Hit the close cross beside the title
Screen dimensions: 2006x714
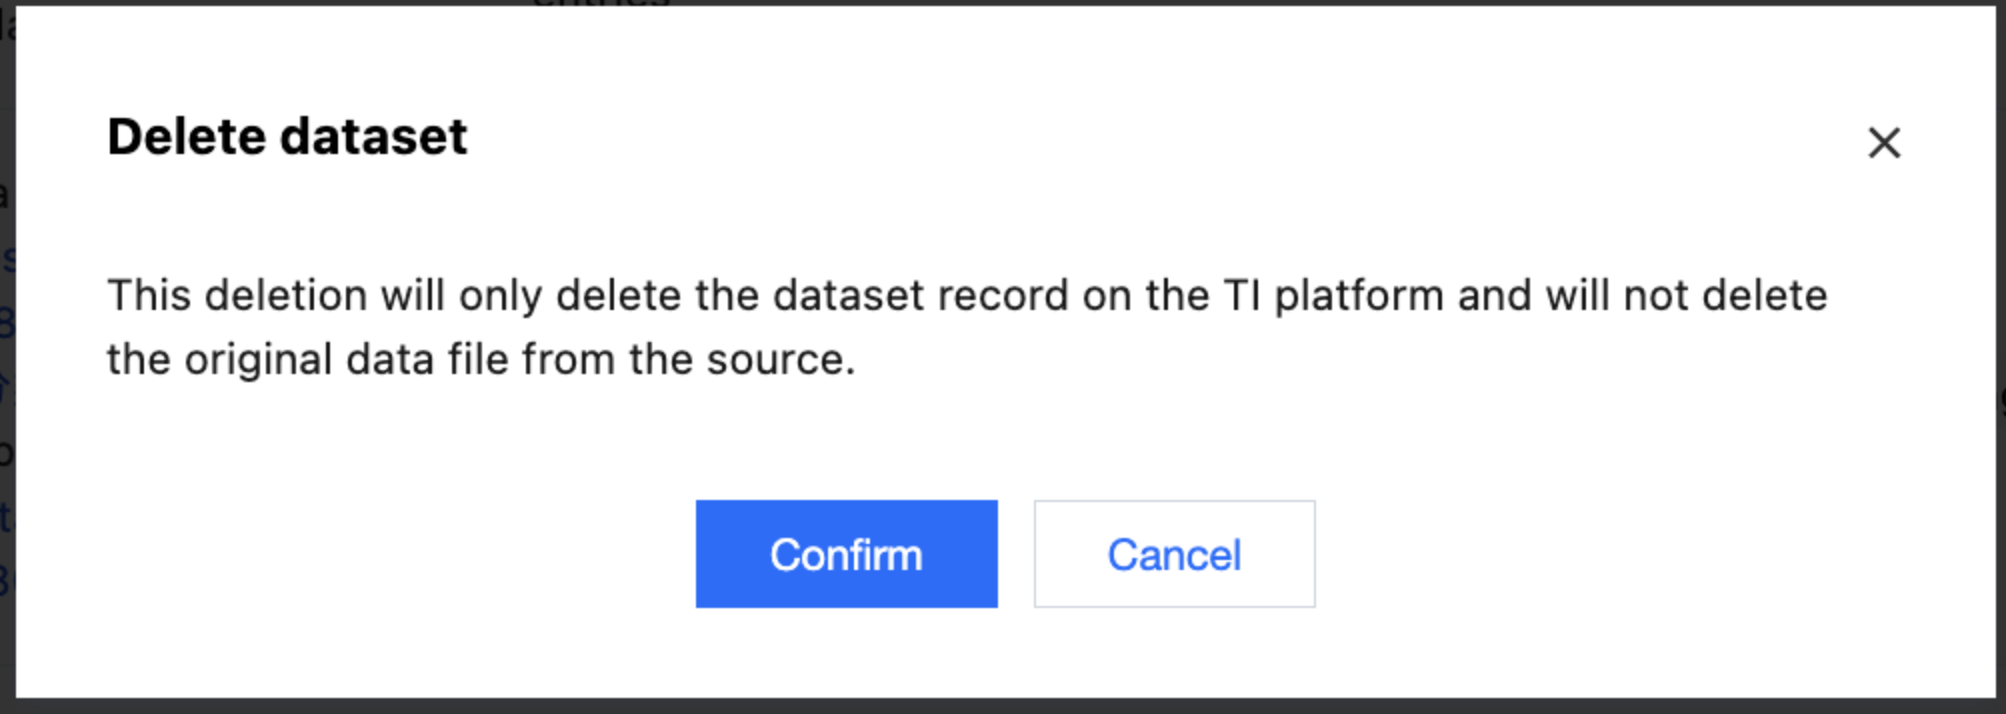pos(1884,143)
